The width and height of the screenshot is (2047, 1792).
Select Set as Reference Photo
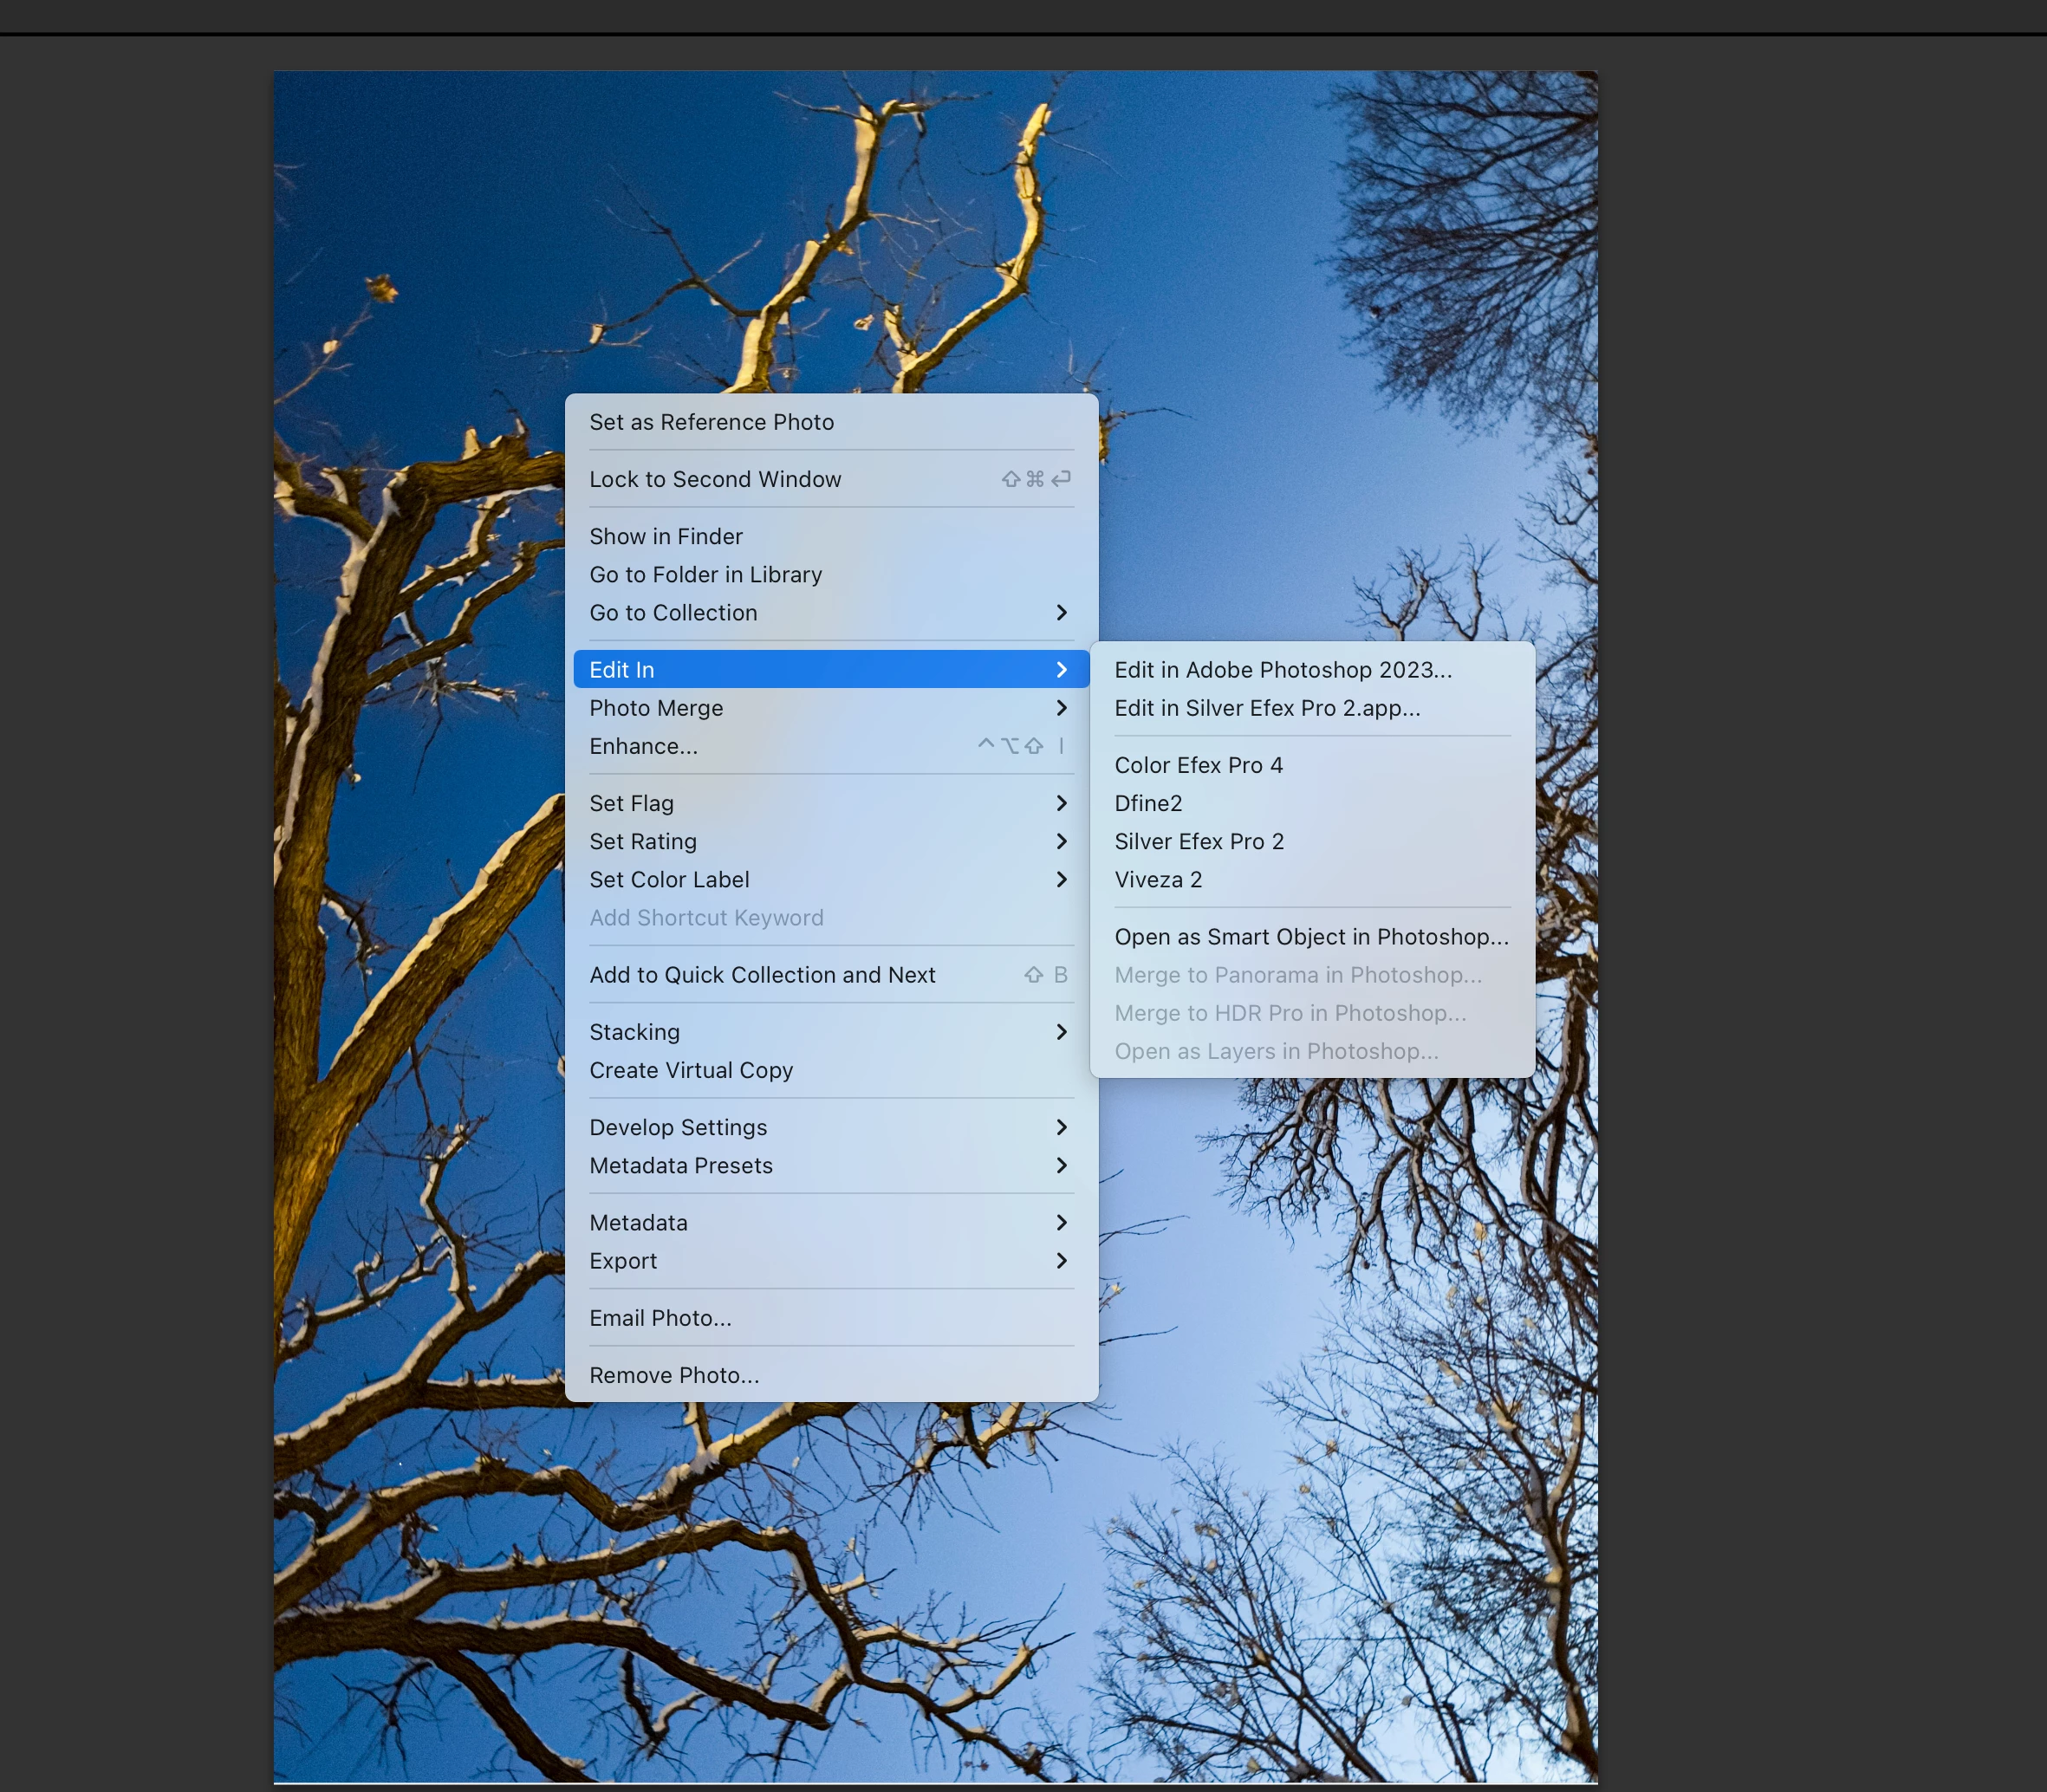point(711,422)
